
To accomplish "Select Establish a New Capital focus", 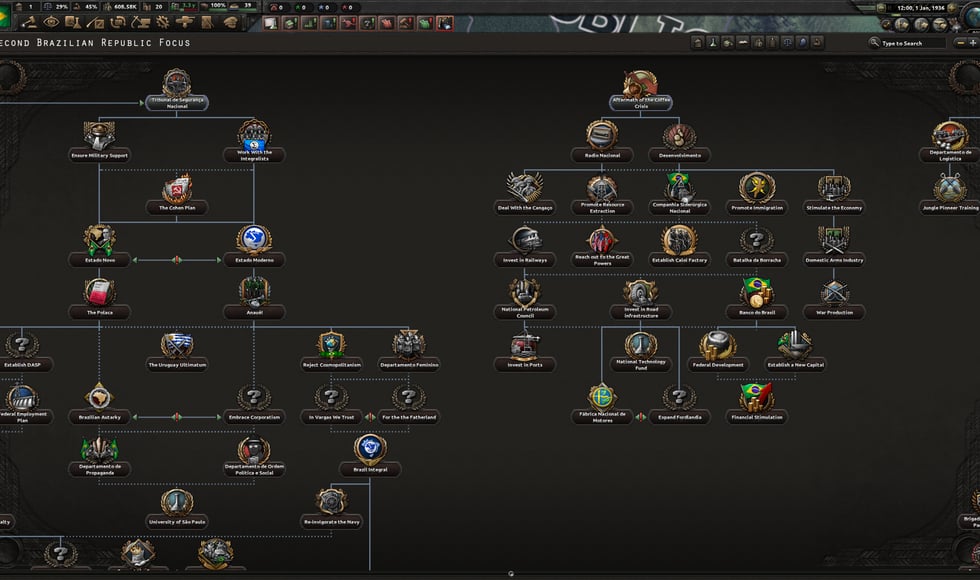I will 796,351.
